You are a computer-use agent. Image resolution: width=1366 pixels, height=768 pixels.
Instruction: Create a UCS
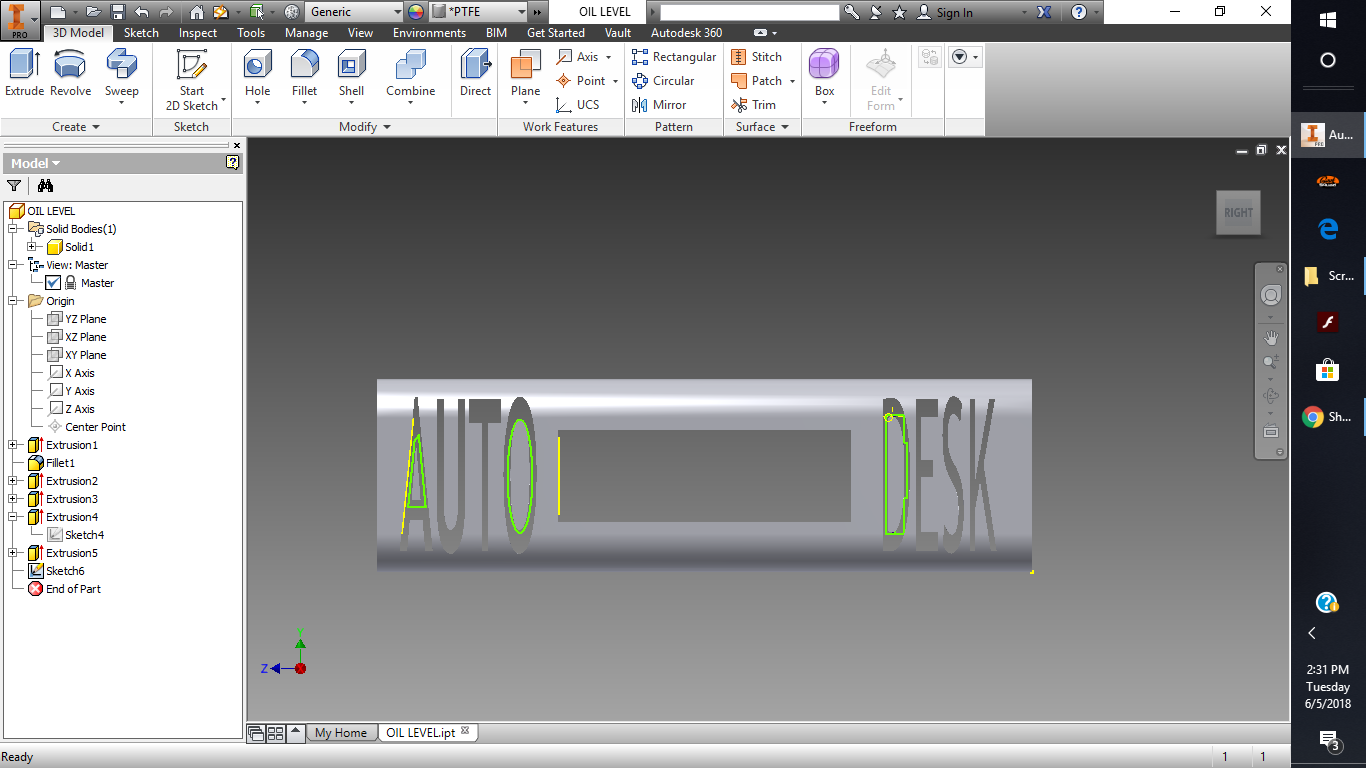coord(578,105)
